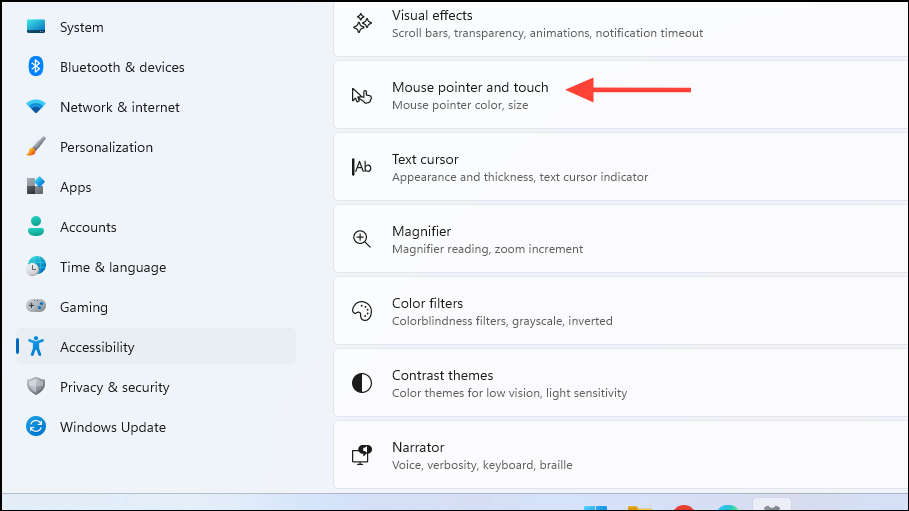This screenshot has width=909, height=511.
Task: Click the Magnifier zoom glass icon
Action: pyautogui.click(x=362, y=239)
